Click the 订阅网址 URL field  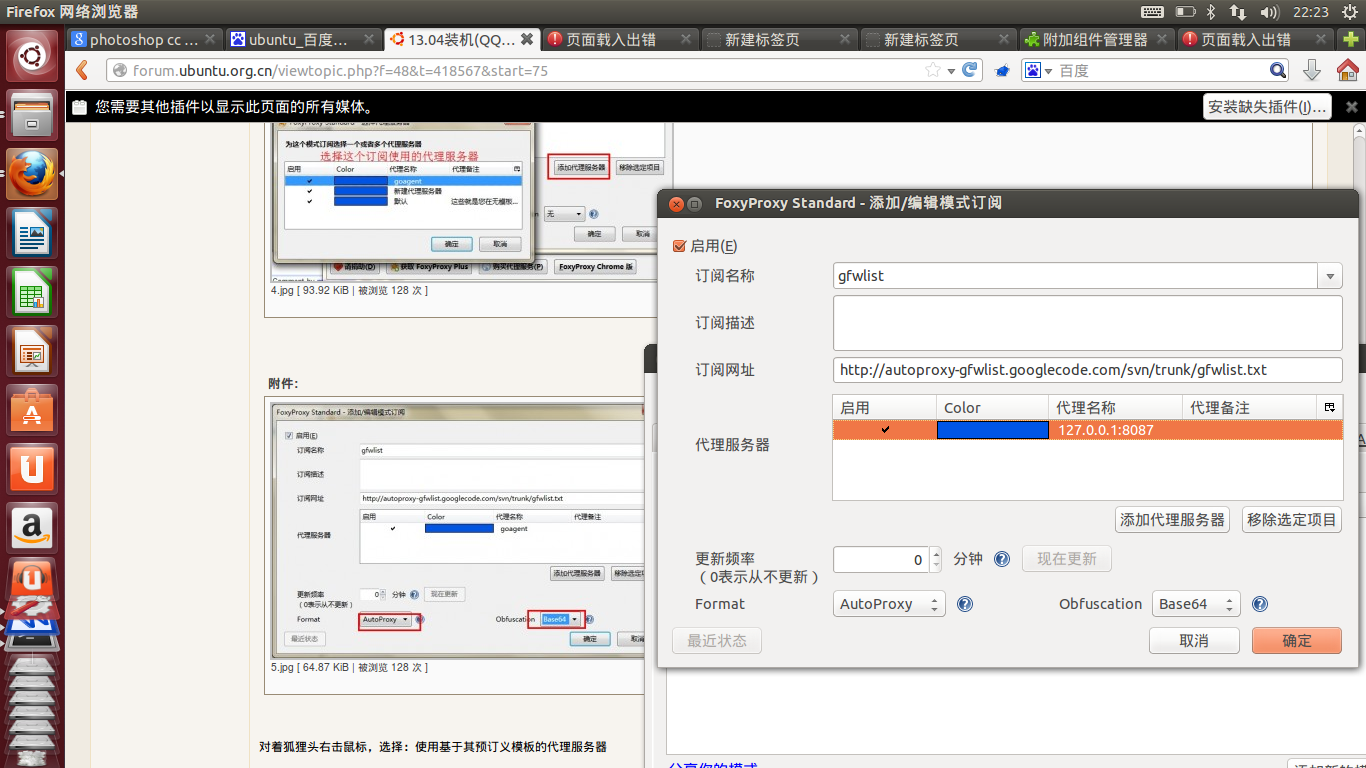1088,370
